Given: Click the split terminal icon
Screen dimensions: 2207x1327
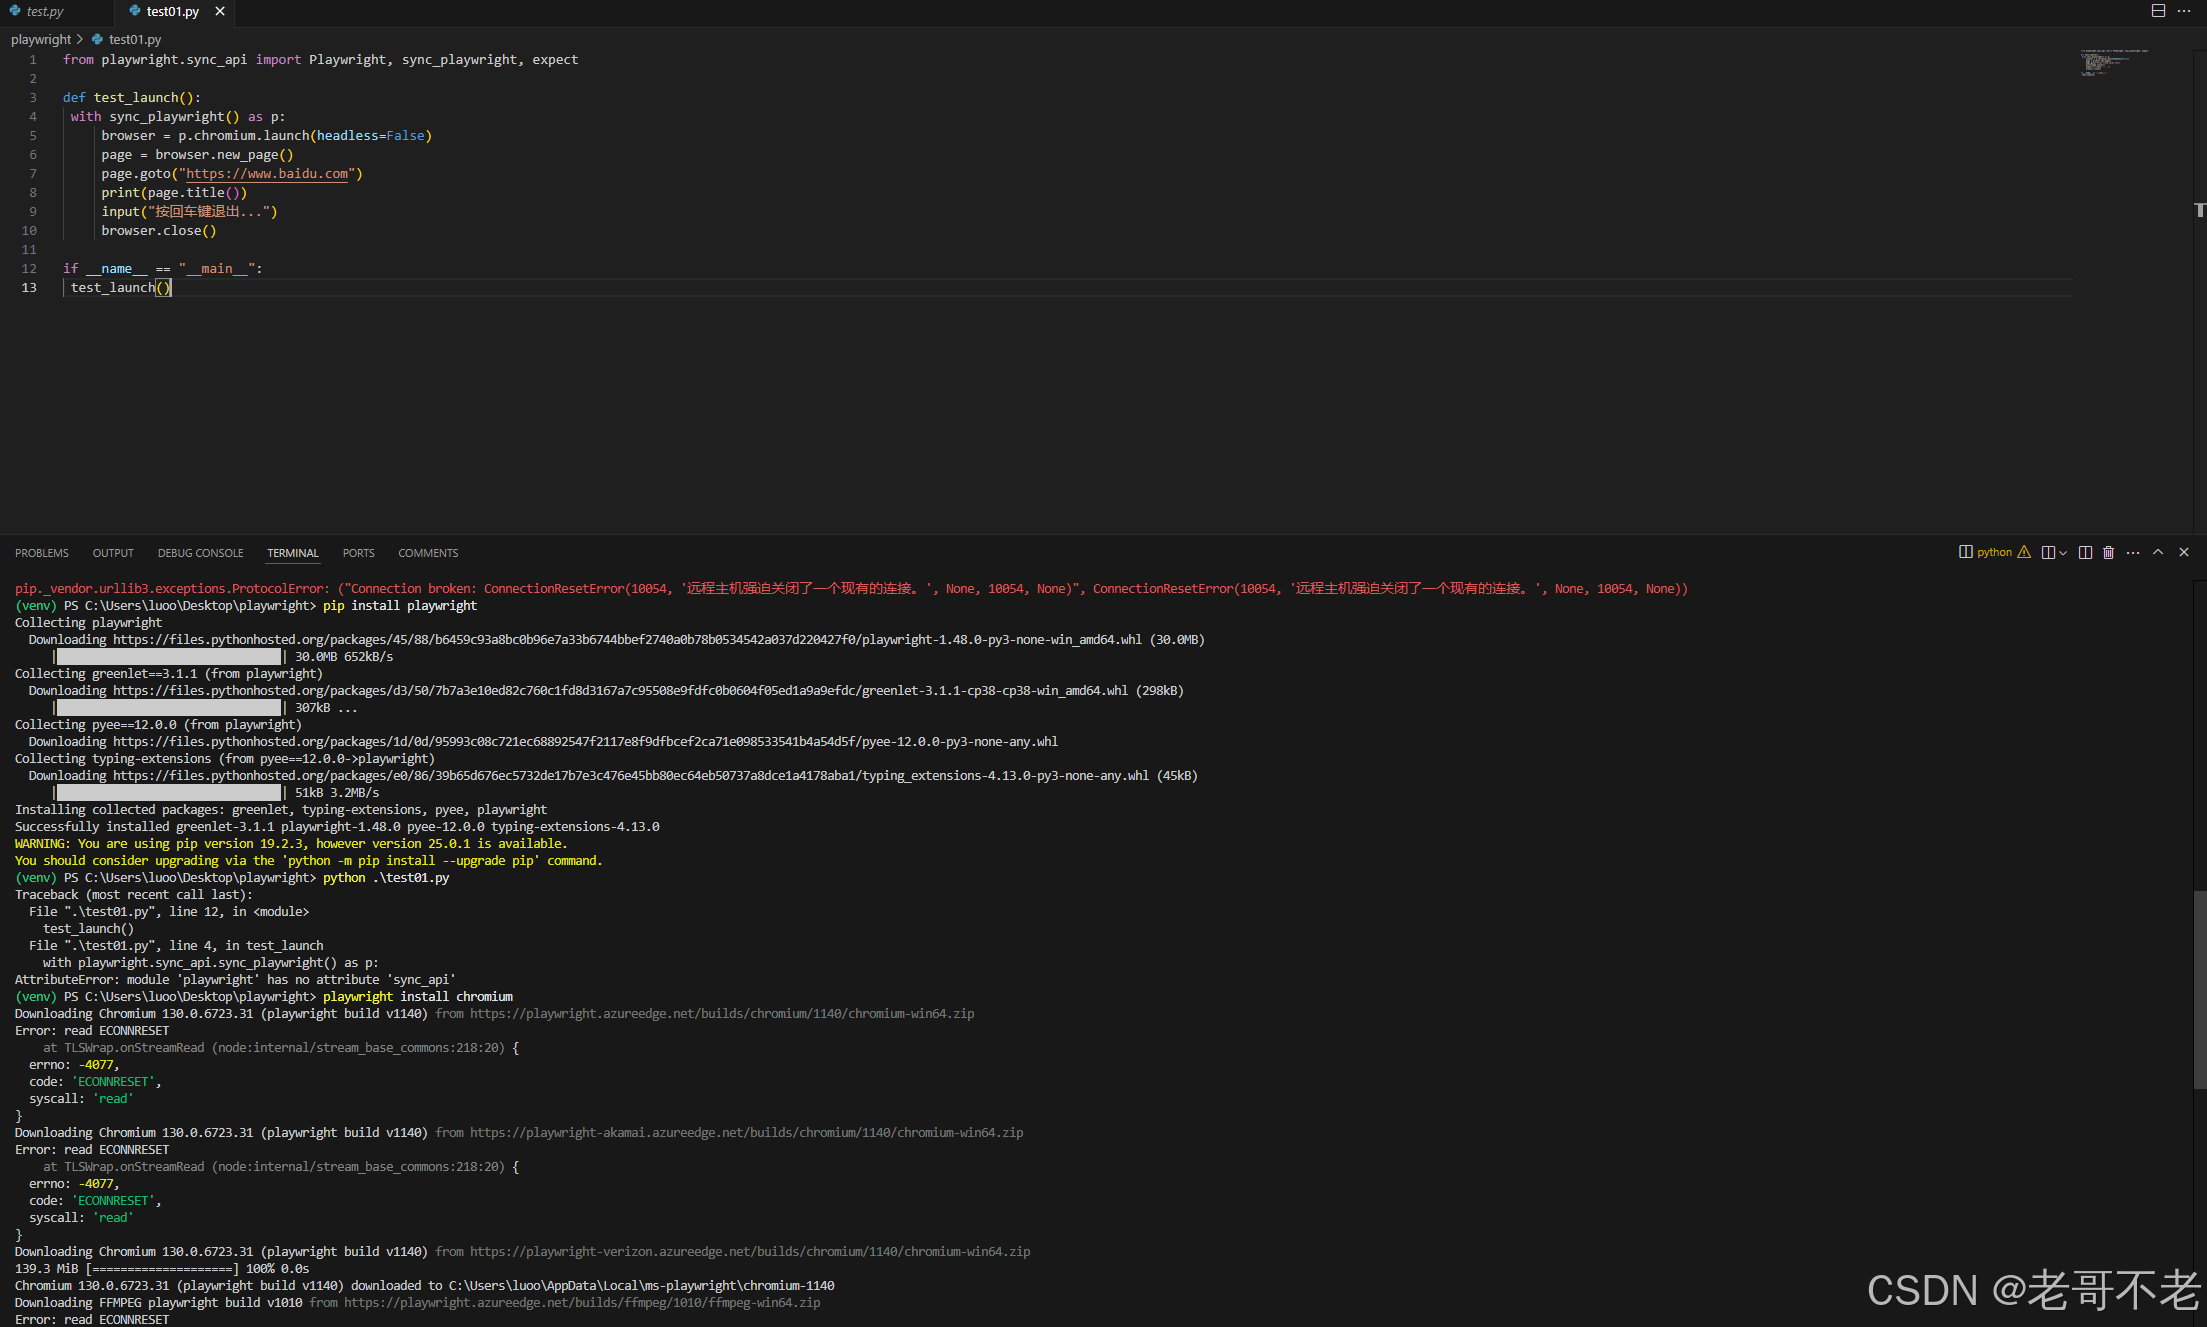Looking at the screenshot, I should pos(2085,552).
